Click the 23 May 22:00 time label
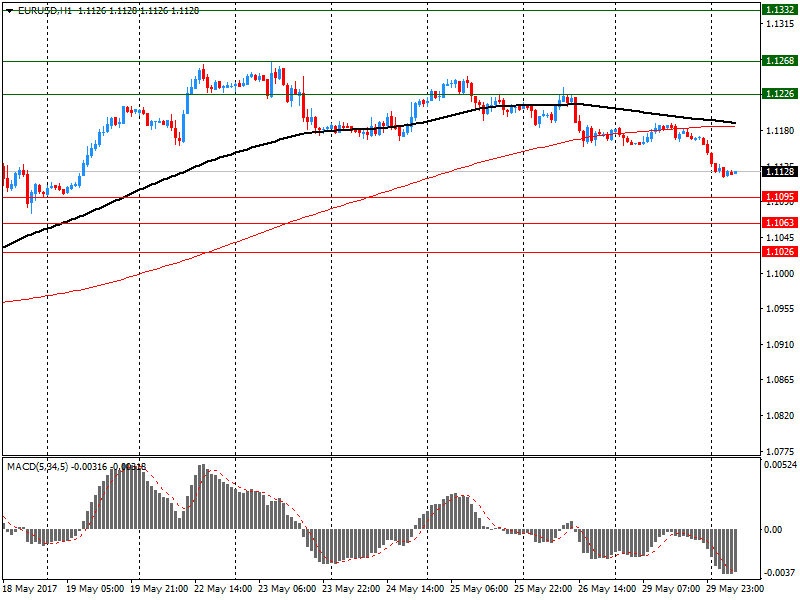This screenshot has height=600, width=800. (x=351, y=588)
